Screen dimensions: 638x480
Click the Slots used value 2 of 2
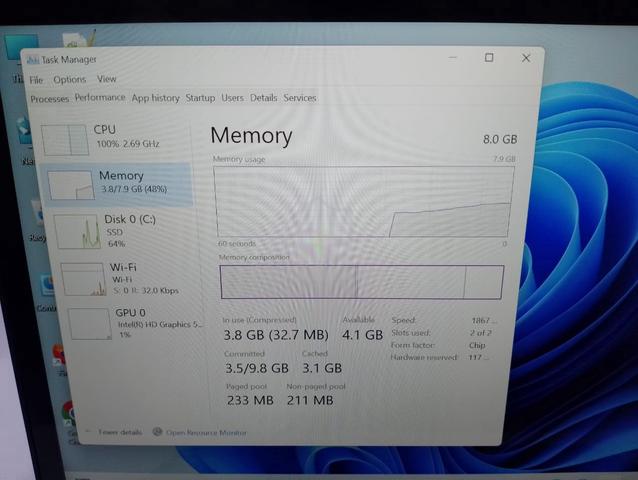coord(481,333)
